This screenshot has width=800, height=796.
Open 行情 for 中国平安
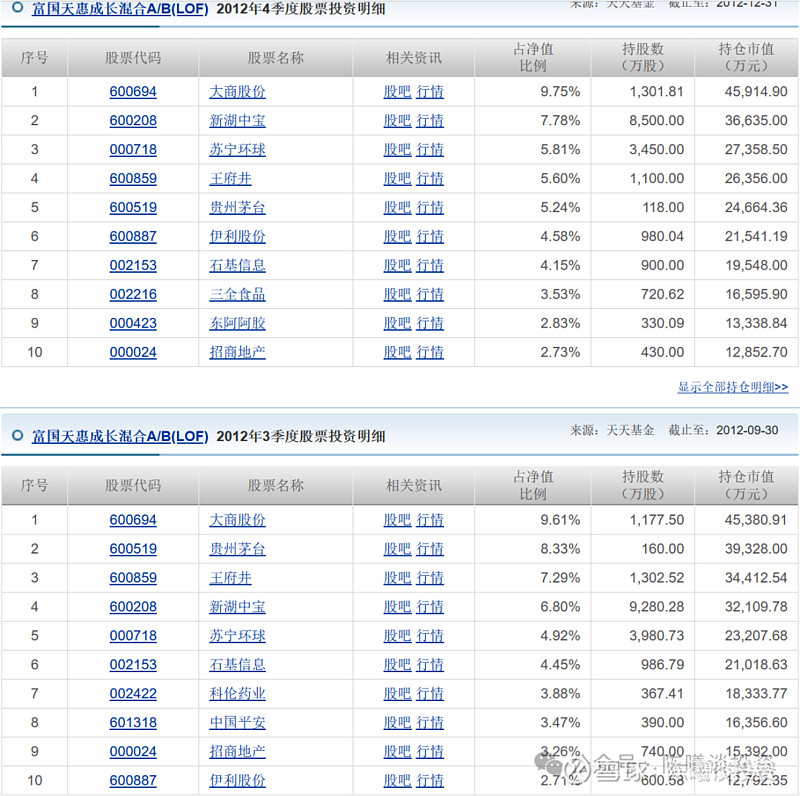[x=430, y=723]
